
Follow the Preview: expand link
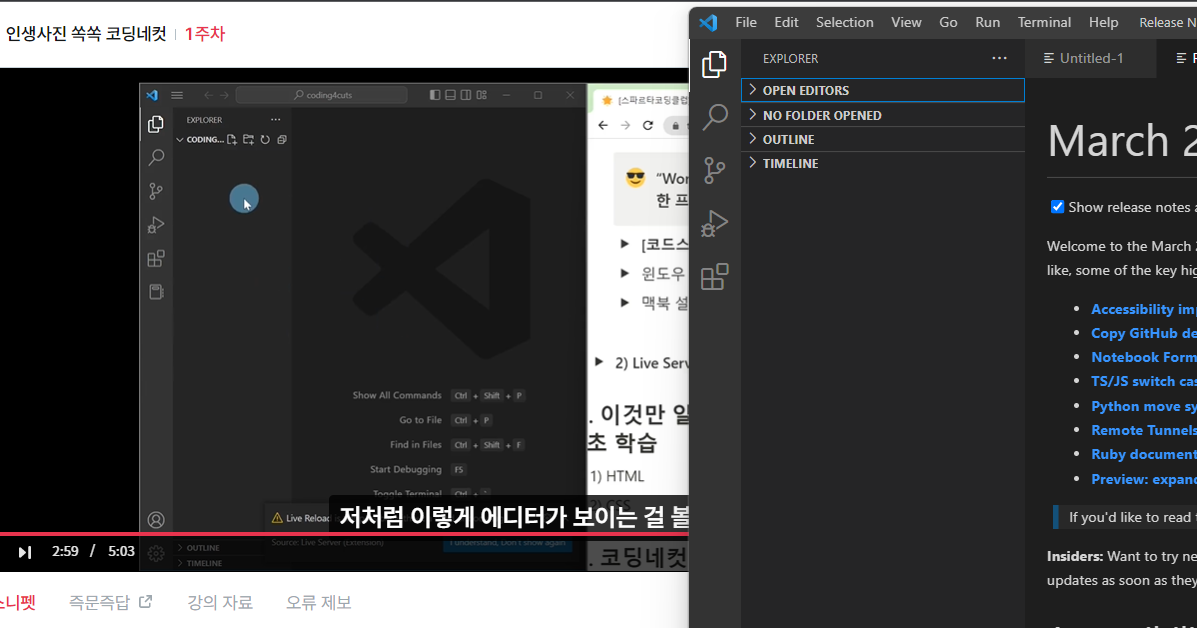[1144, 479]
